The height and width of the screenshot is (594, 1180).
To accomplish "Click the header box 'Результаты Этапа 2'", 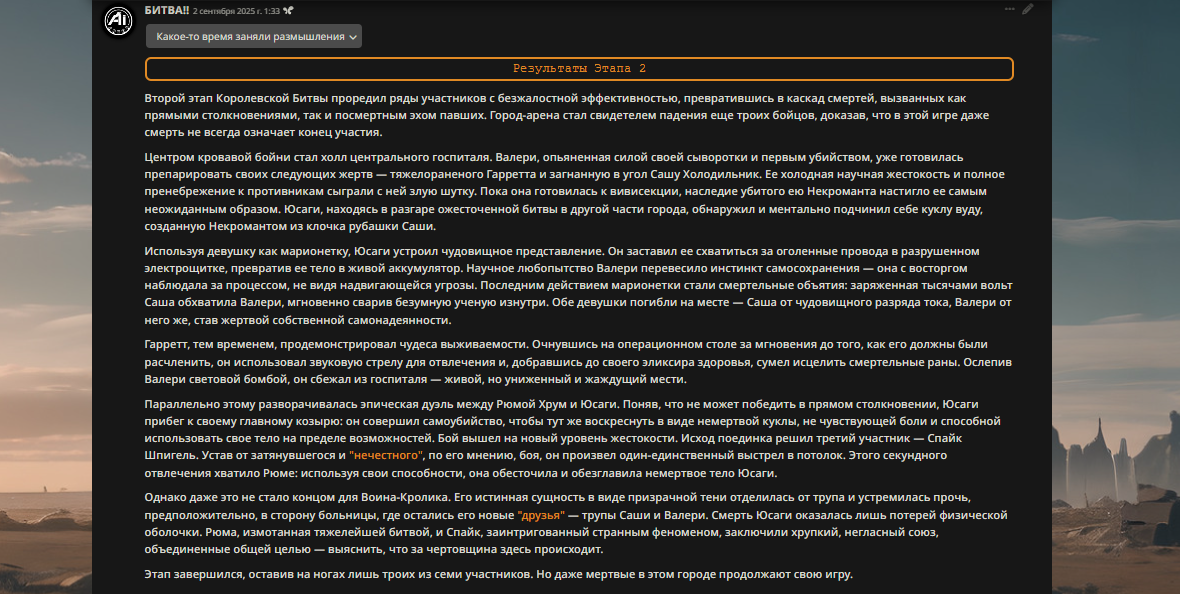I will pos(579,69).
